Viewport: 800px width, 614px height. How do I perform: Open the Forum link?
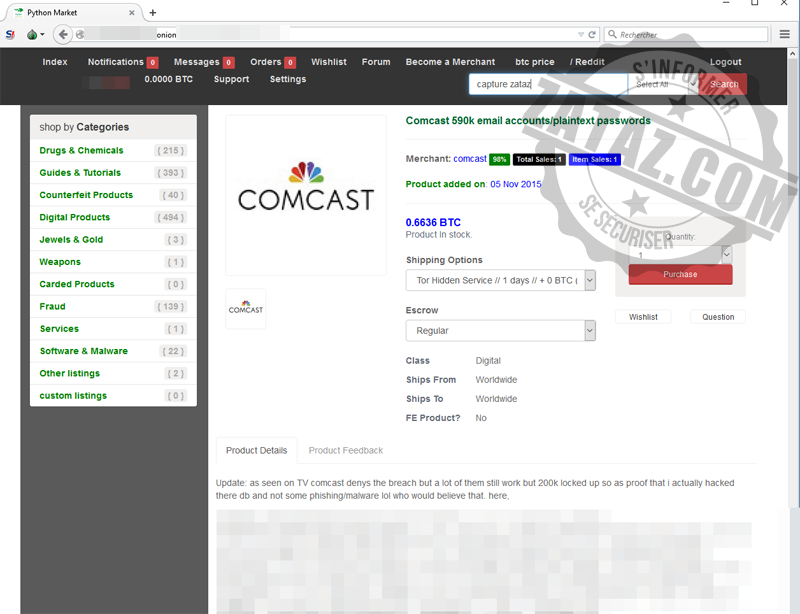tap(376, 62)
